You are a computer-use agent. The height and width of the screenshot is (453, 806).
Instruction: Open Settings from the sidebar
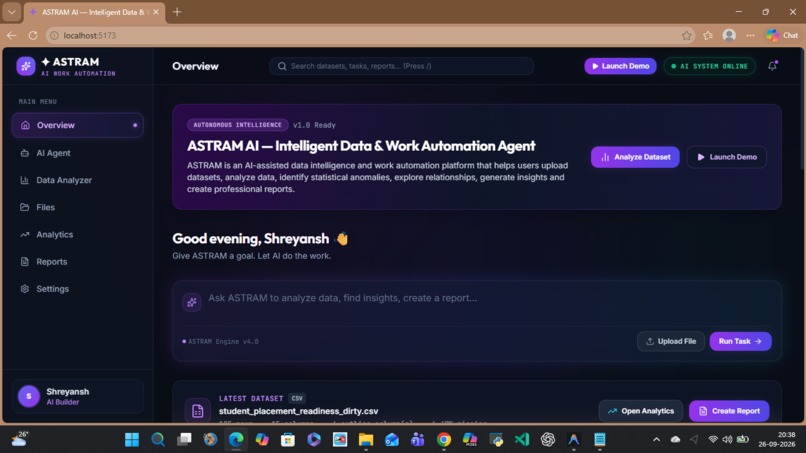(78, 289)
